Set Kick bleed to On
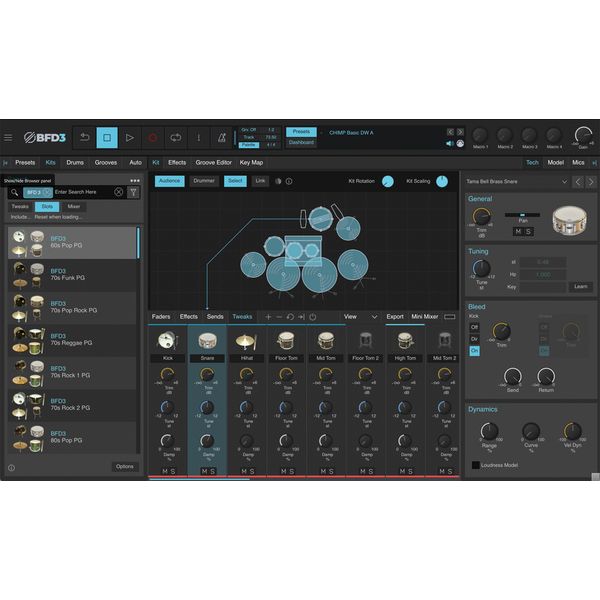 [x=474, y=351]
